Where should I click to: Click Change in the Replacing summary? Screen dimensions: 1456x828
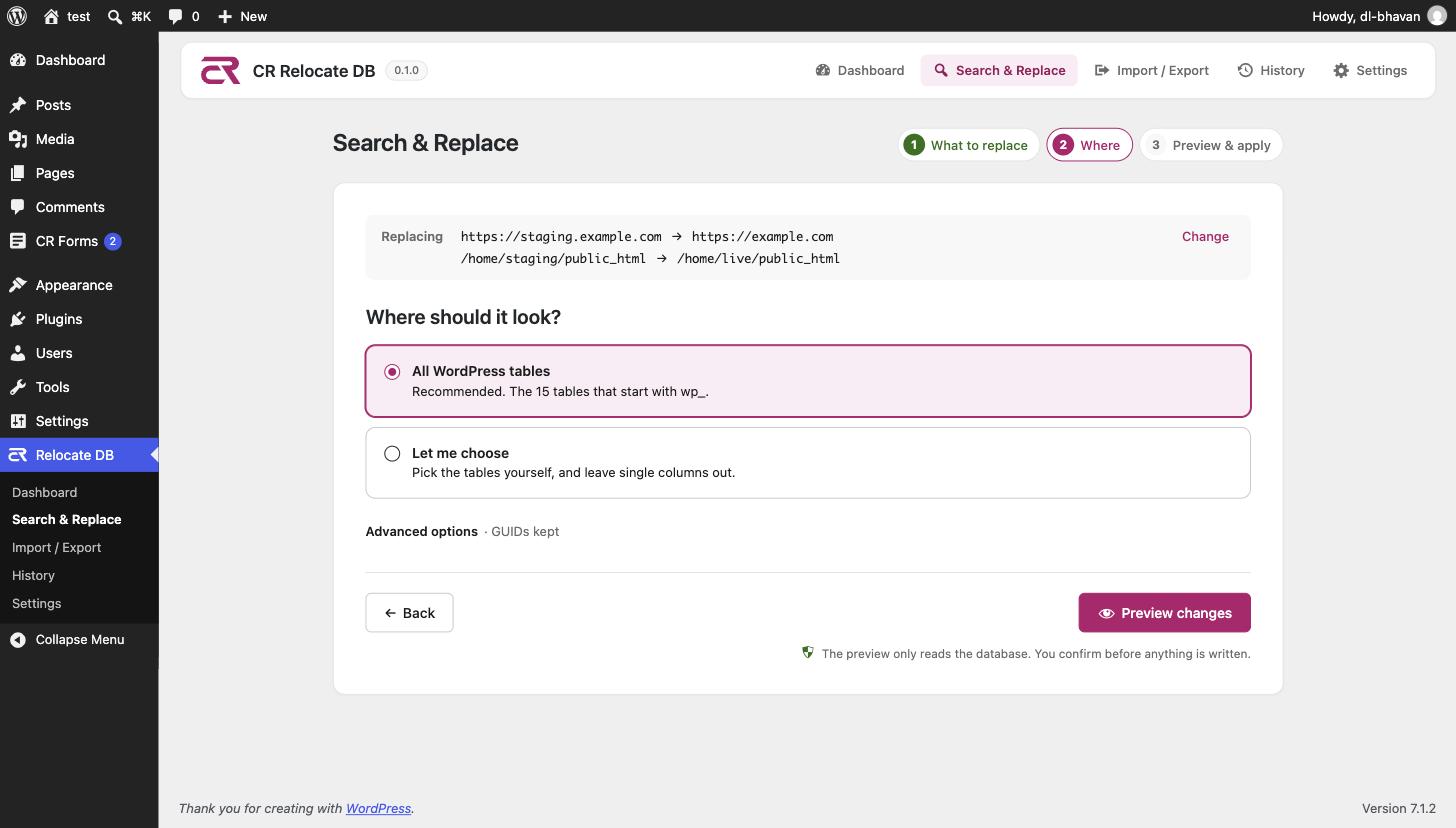tap(1205, 237)
